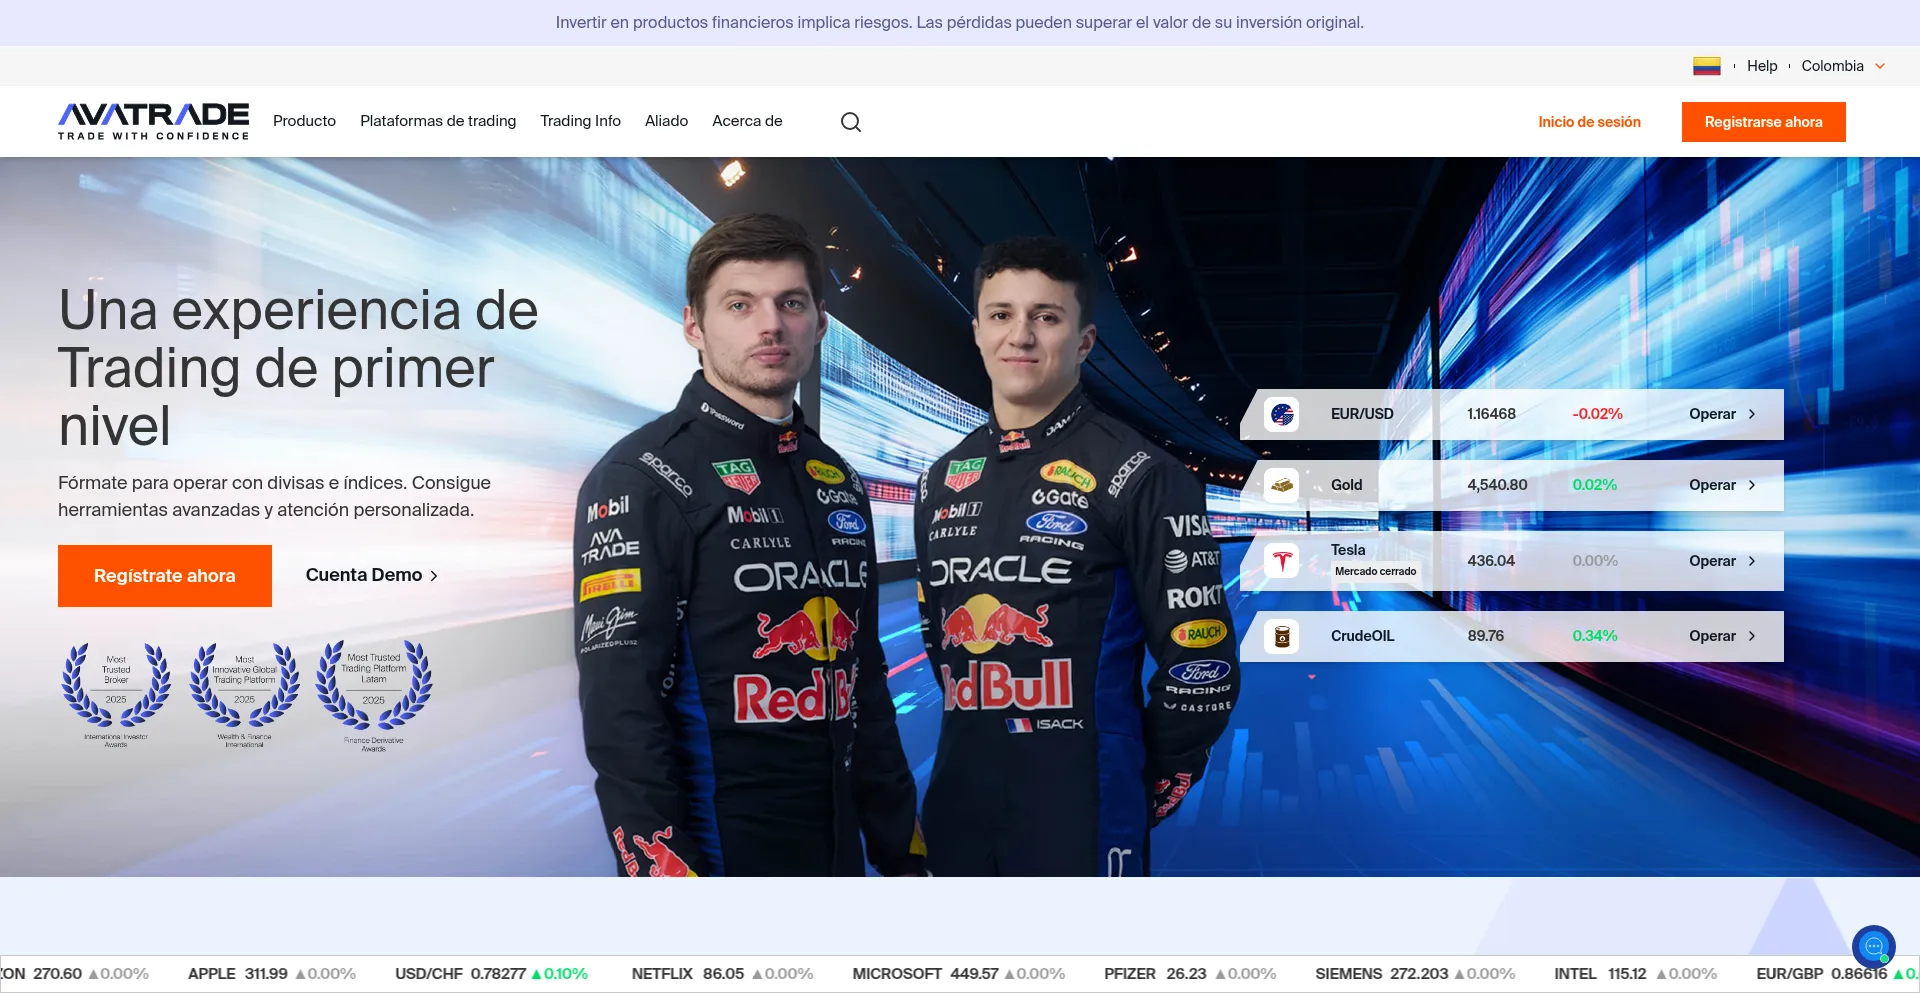Viewport: 1920px width, 993px height.
Task: Click the AvaTrade logo
Action: (x=153, y=121)
